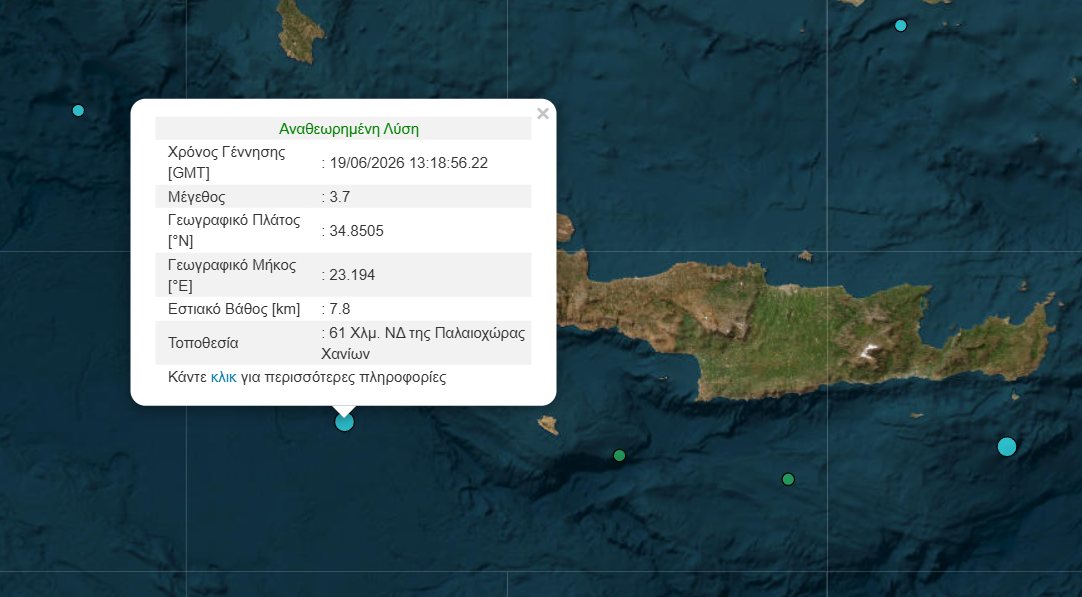The height and width of the screenshot is (597, 1082).
Task: Select the "Χρόνος Γέννησης [GMT]" label
Action: (x=226, y=162)
